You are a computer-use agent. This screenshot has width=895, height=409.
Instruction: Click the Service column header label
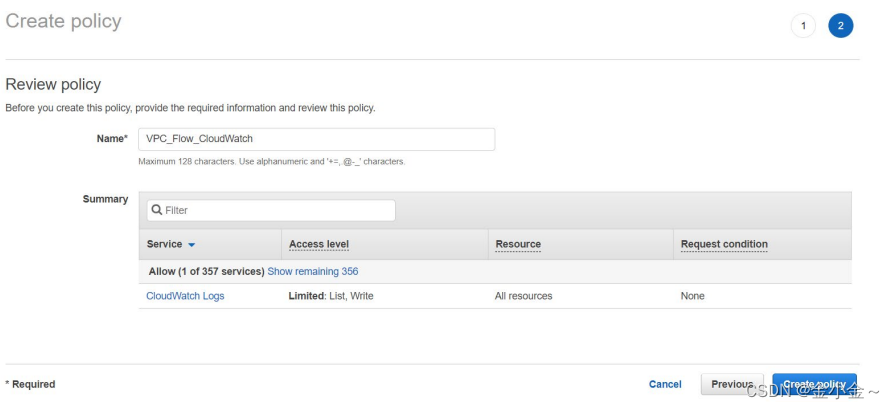[x=164, y=244]
